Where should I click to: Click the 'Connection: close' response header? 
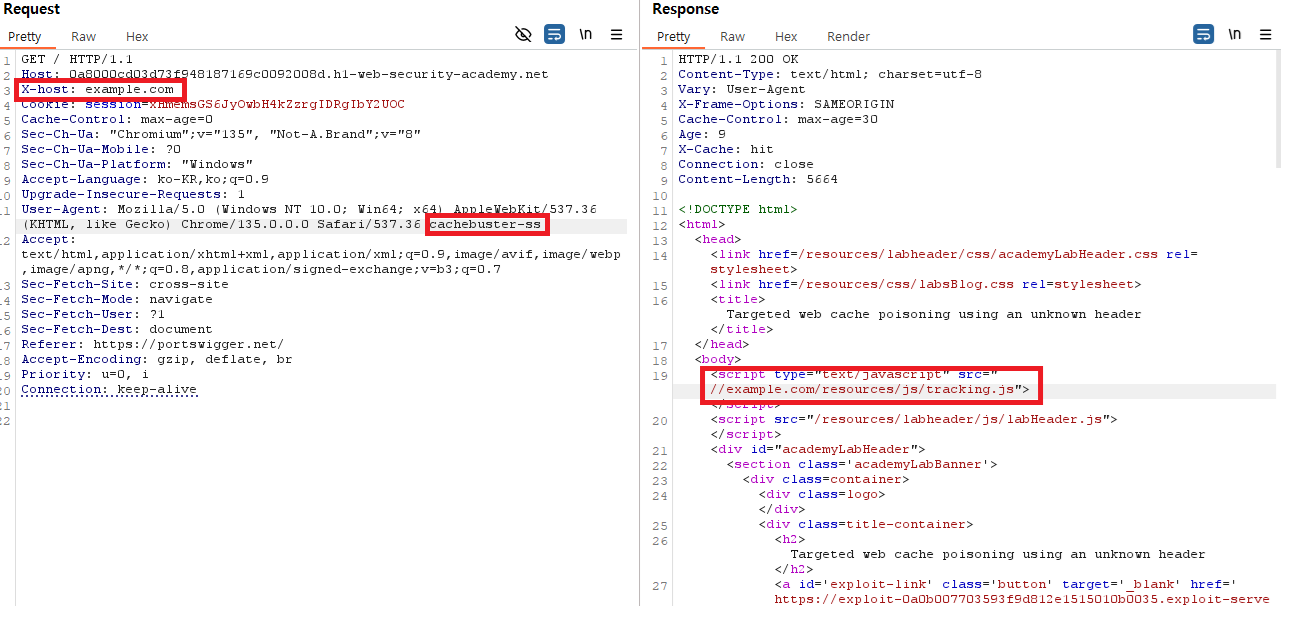(x=746, y=164)
